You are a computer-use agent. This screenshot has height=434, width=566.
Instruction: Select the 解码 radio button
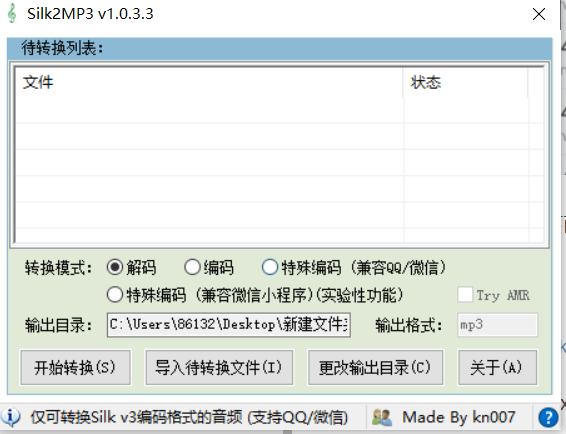(x=115, y=268)
